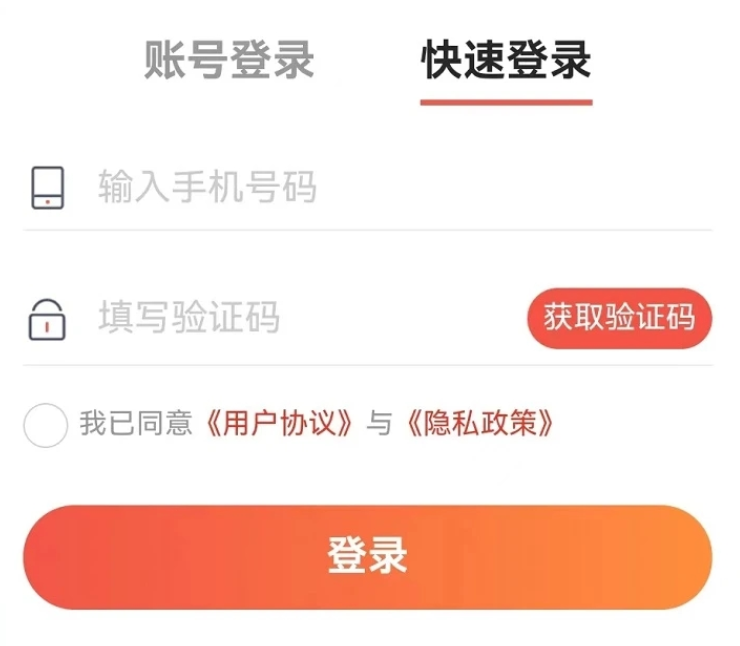The height and width of the screenshot is (646, 740).
Task: Click the 填写验证码 placeholder text
Action: 189,319
